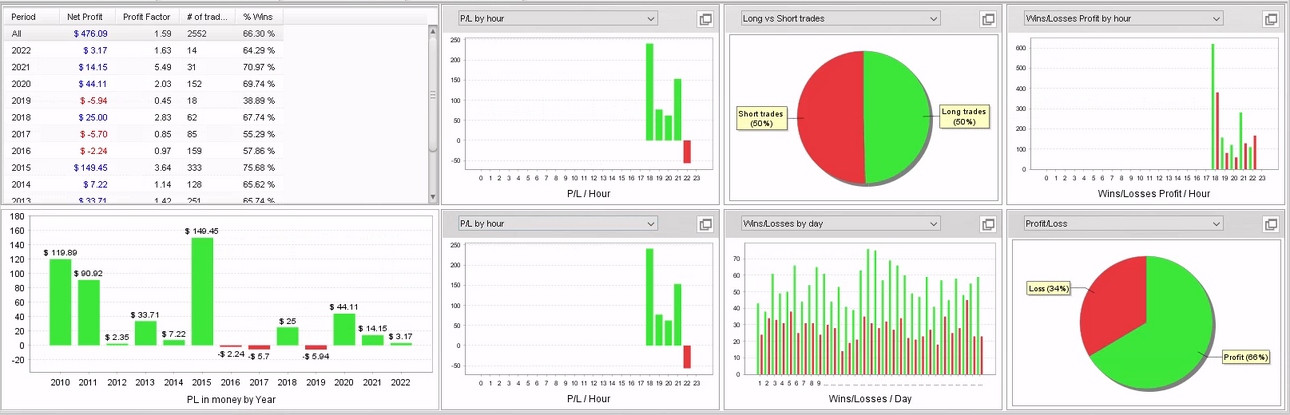Open the Long vs Short trades dropdown

[x=840, y=18]
